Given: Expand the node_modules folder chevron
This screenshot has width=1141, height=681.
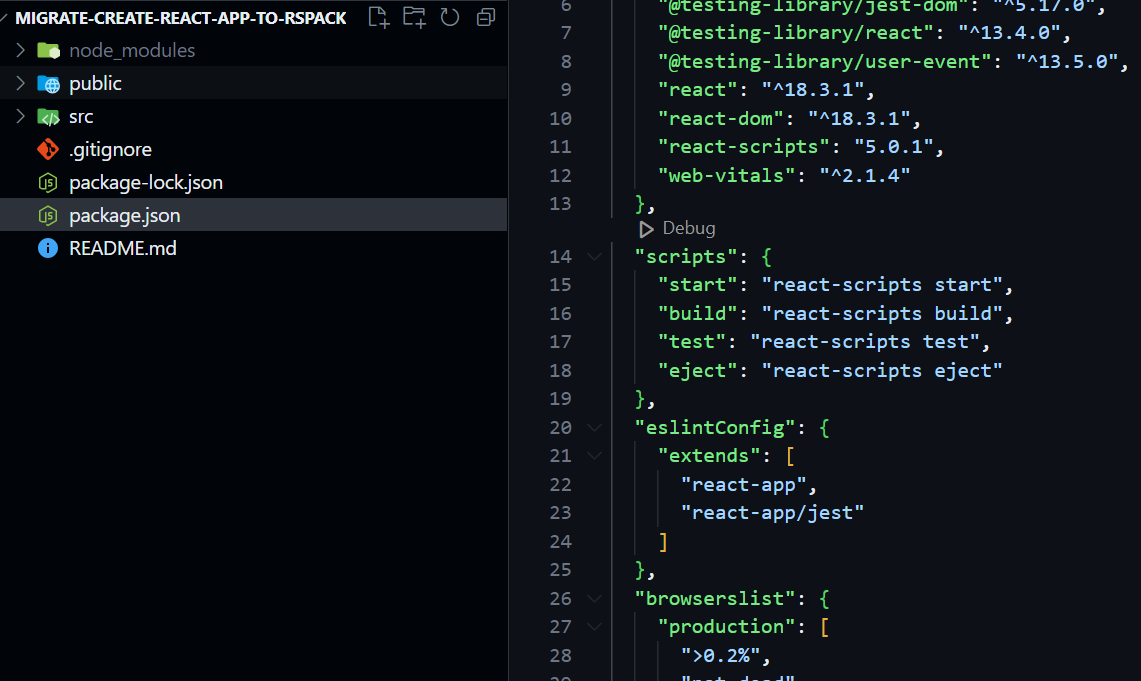Looking at the screenshot, I should (x=20, y=50).
